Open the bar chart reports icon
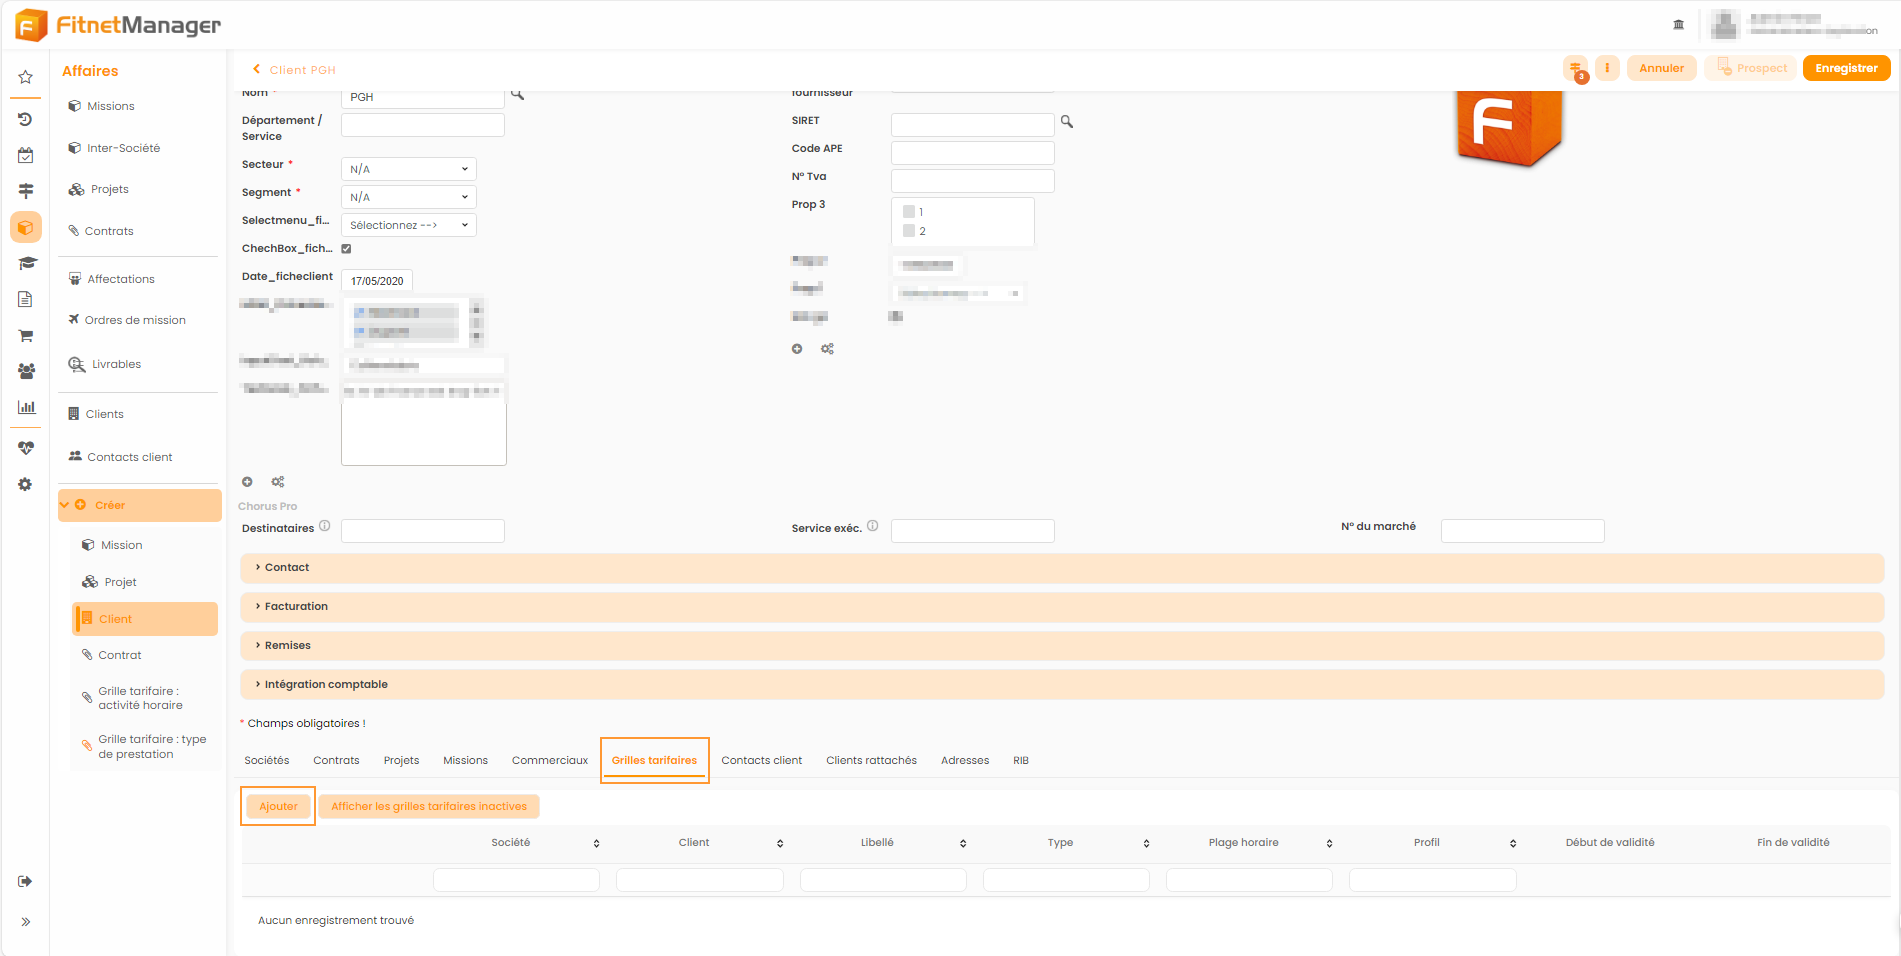The image size is (1901, 956). tap(26, 407)
